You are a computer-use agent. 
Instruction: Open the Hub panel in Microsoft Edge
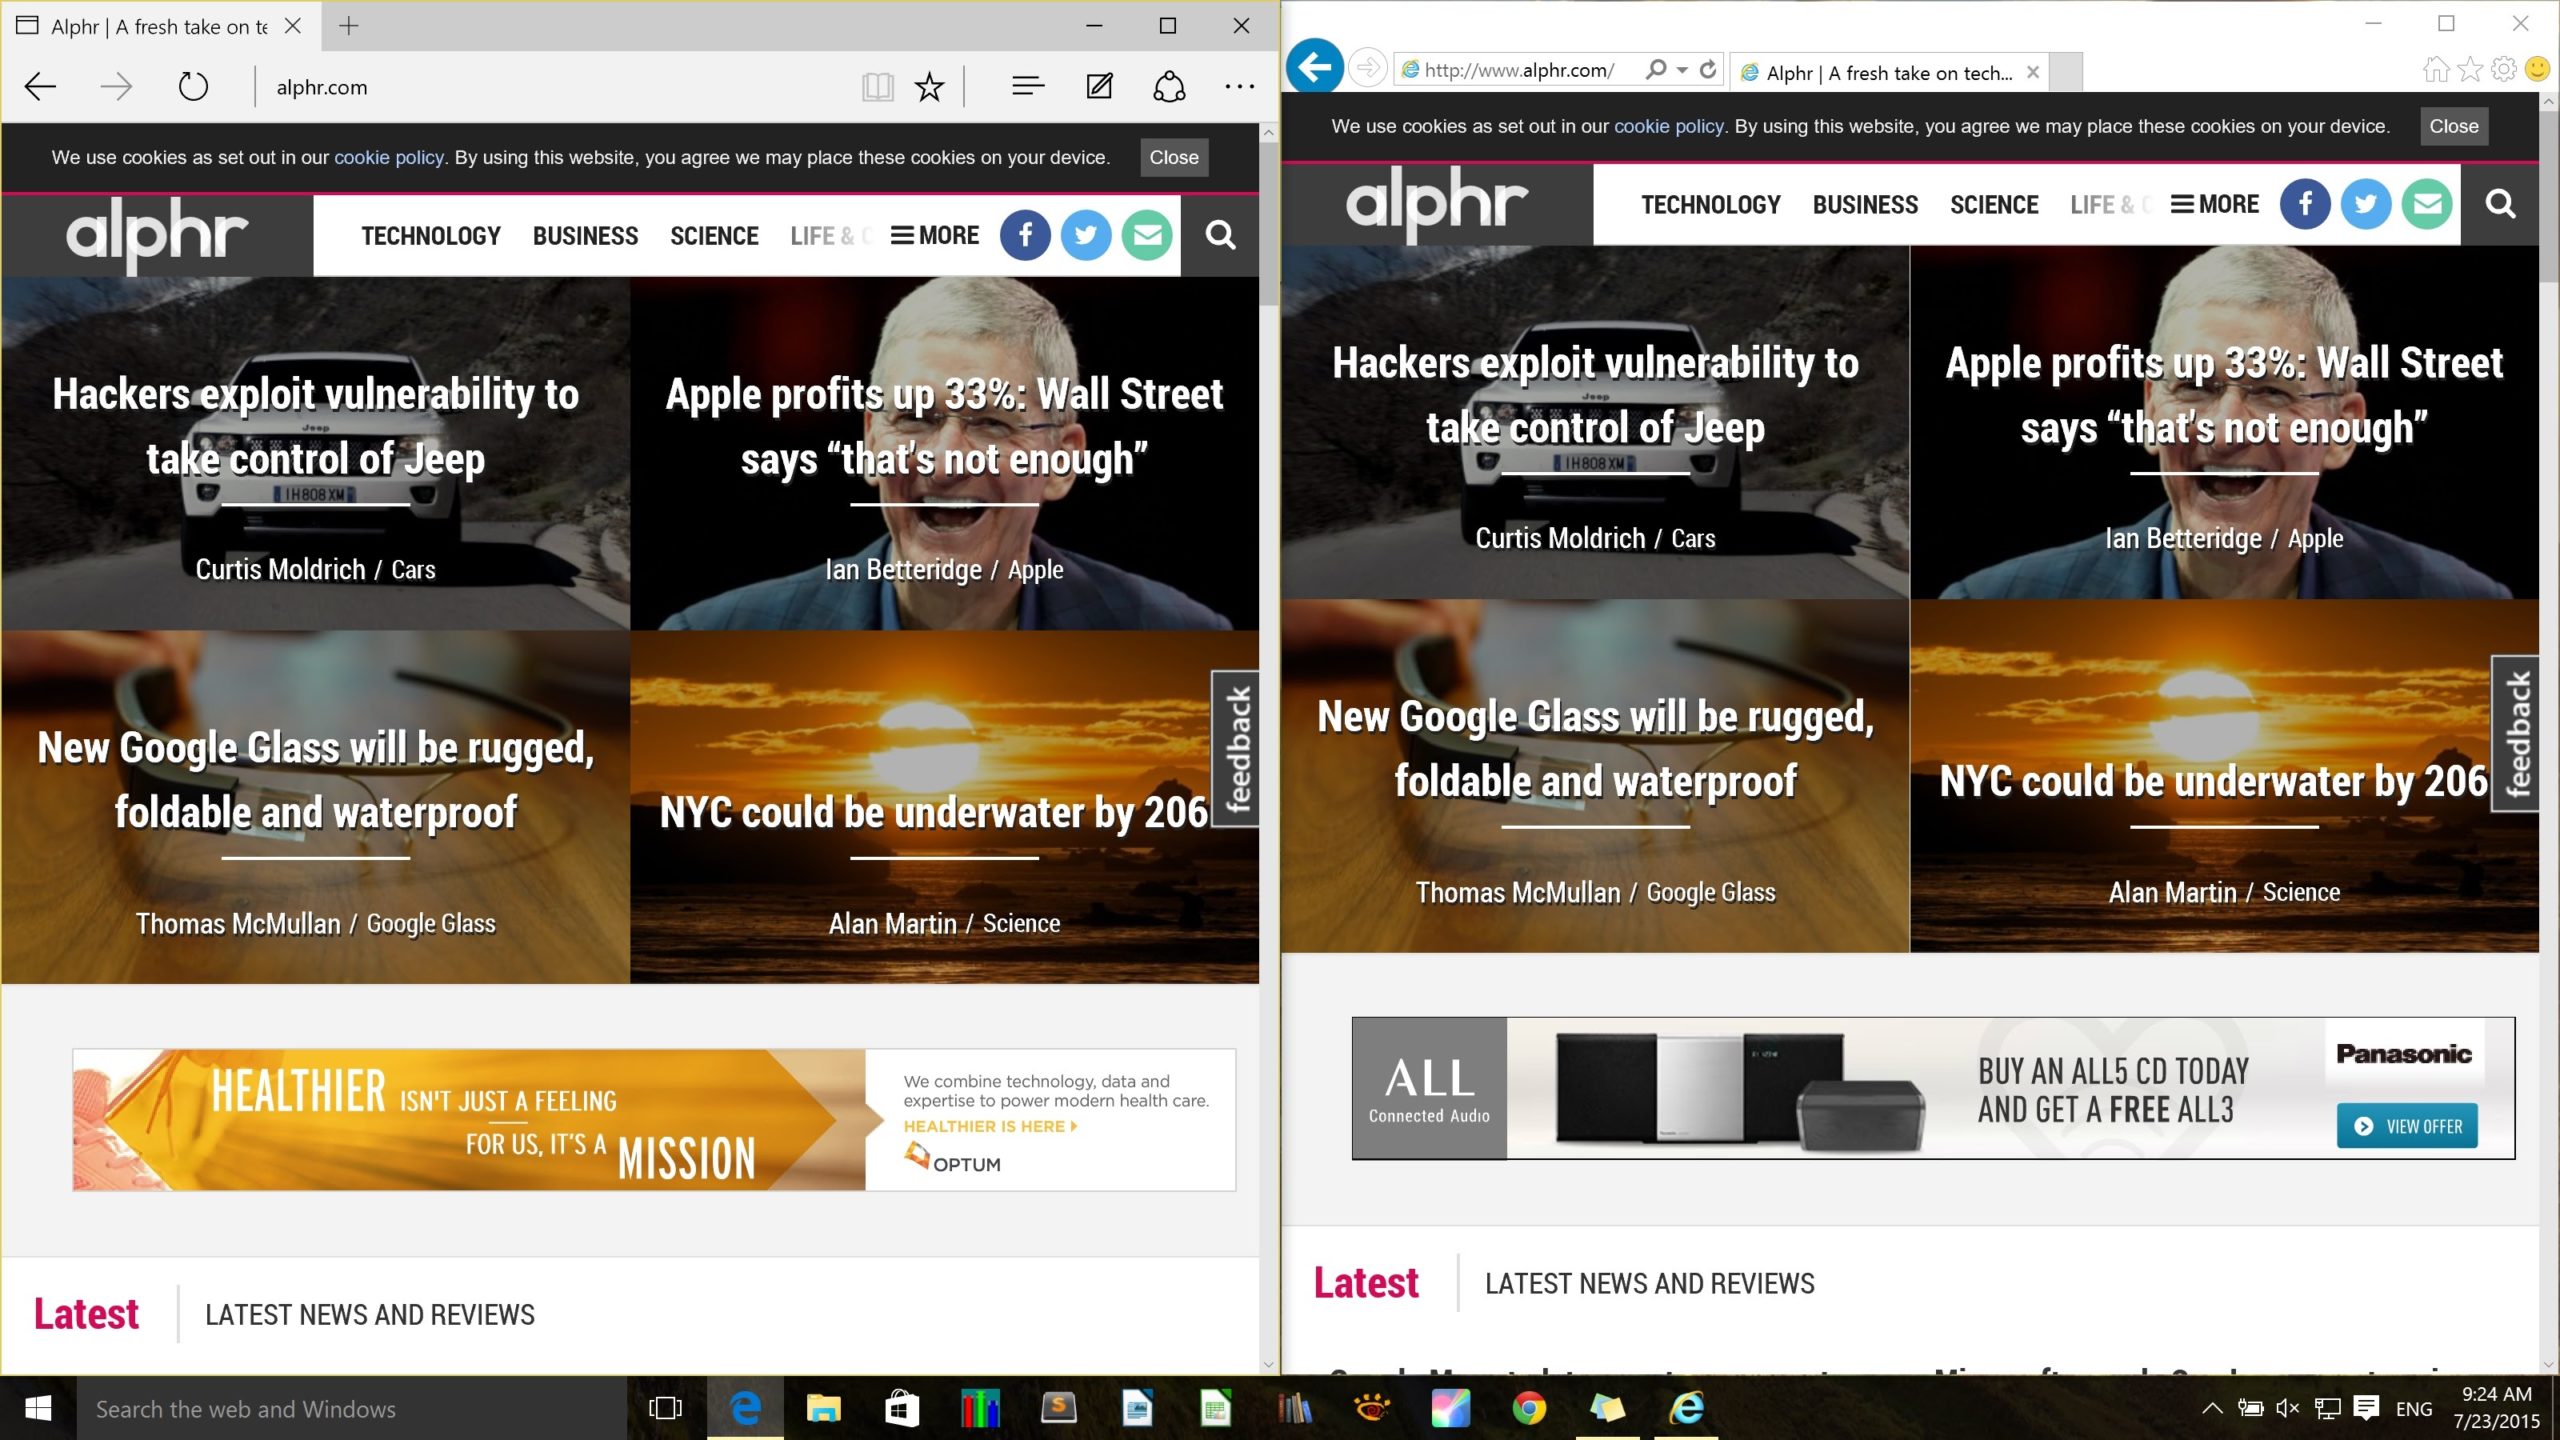coord(1026,86)
